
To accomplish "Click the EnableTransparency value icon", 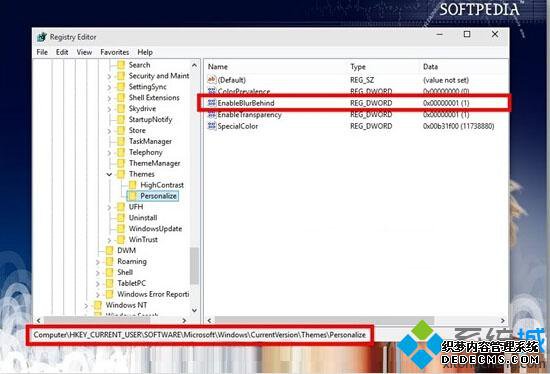I will tap(212, 114).
